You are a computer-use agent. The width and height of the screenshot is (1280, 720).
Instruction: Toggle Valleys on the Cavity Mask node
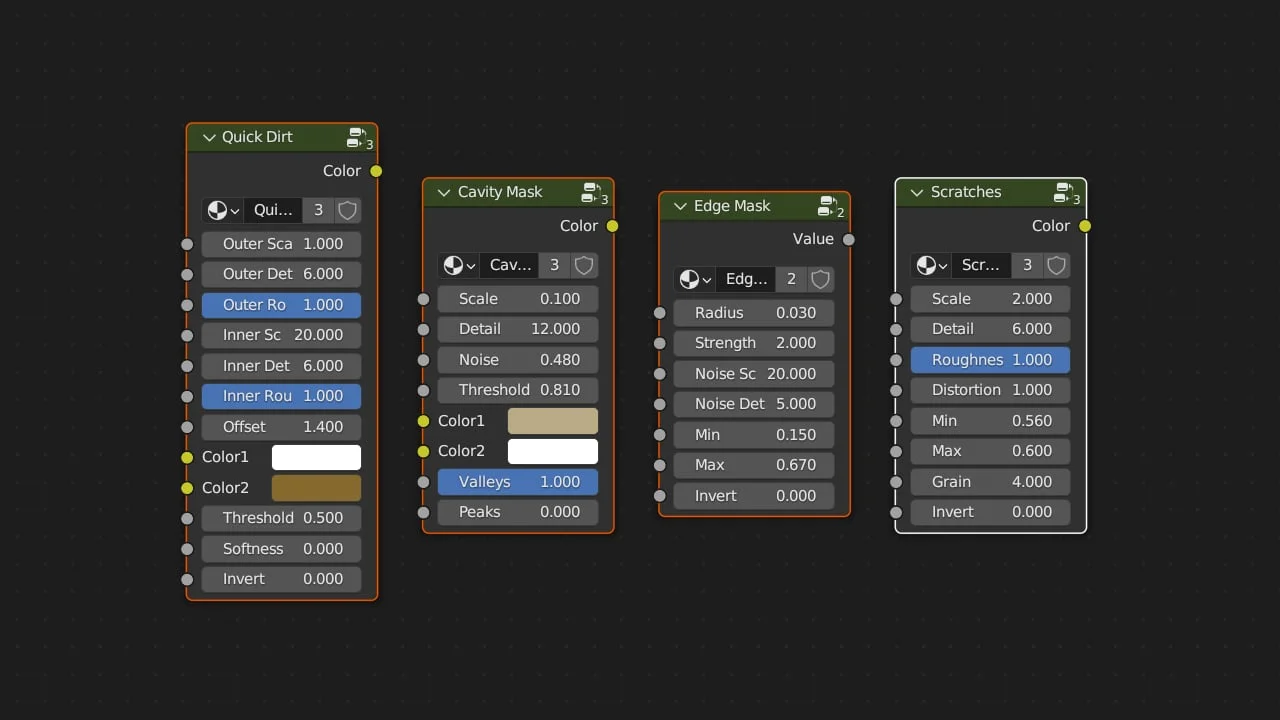tap(517, 481)
